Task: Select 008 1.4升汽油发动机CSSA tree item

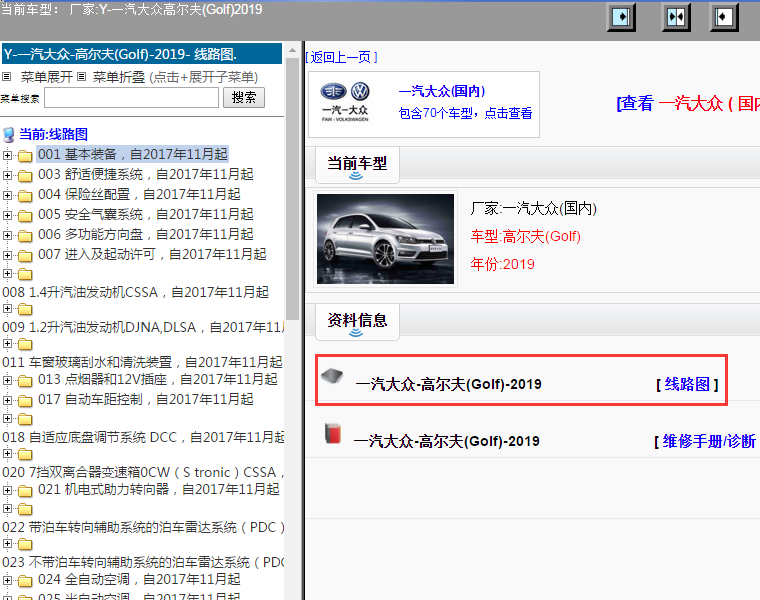Action: pyautogui.click(x=135, y=293)
